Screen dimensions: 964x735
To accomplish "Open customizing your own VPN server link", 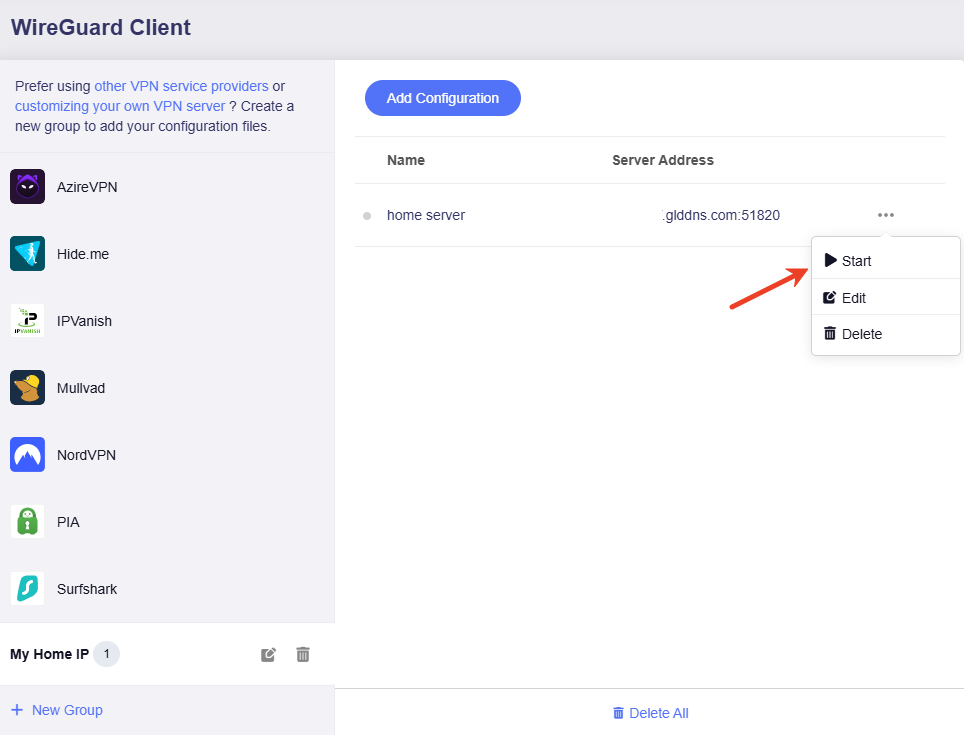I will pos(120,106).
